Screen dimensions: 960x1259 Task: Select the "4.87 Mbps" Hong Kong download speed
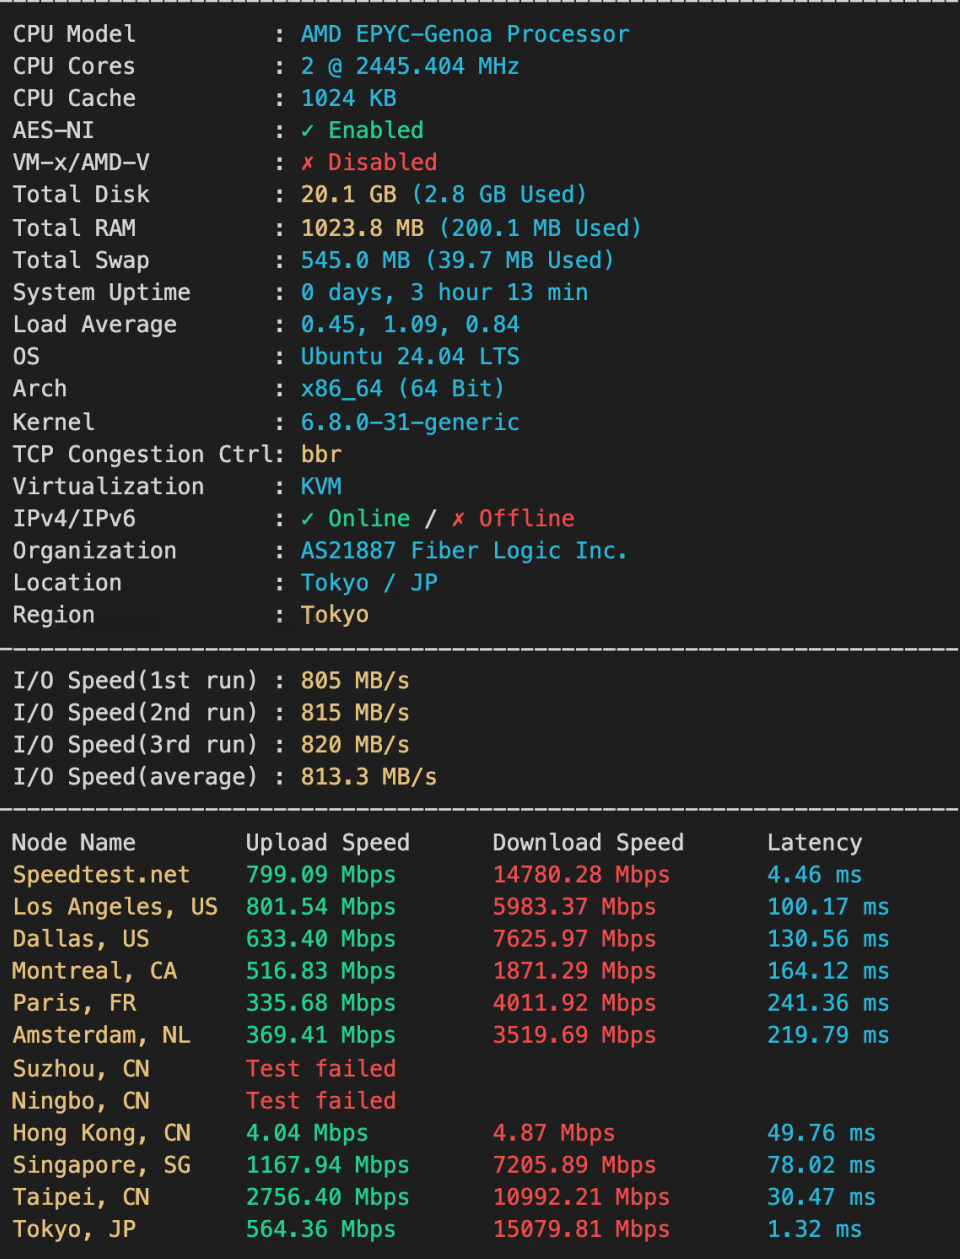pos(554,1132)
